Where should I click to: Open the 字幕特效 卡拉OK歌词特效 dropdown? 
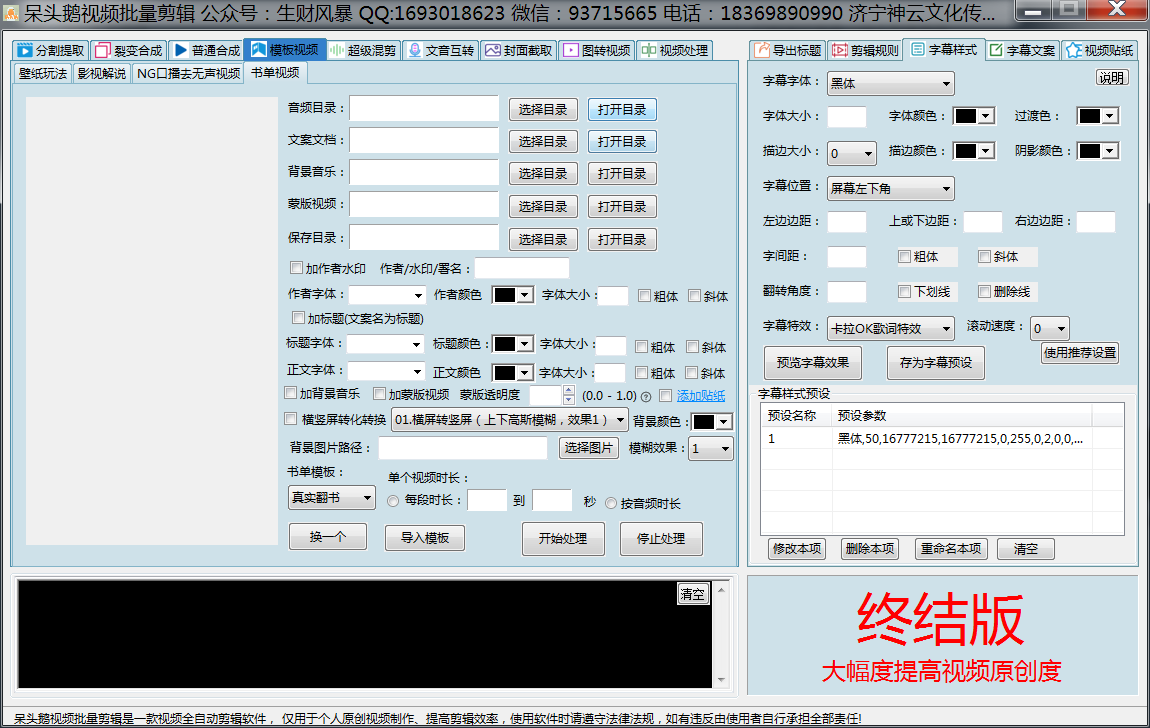click(x=890, y=328)
